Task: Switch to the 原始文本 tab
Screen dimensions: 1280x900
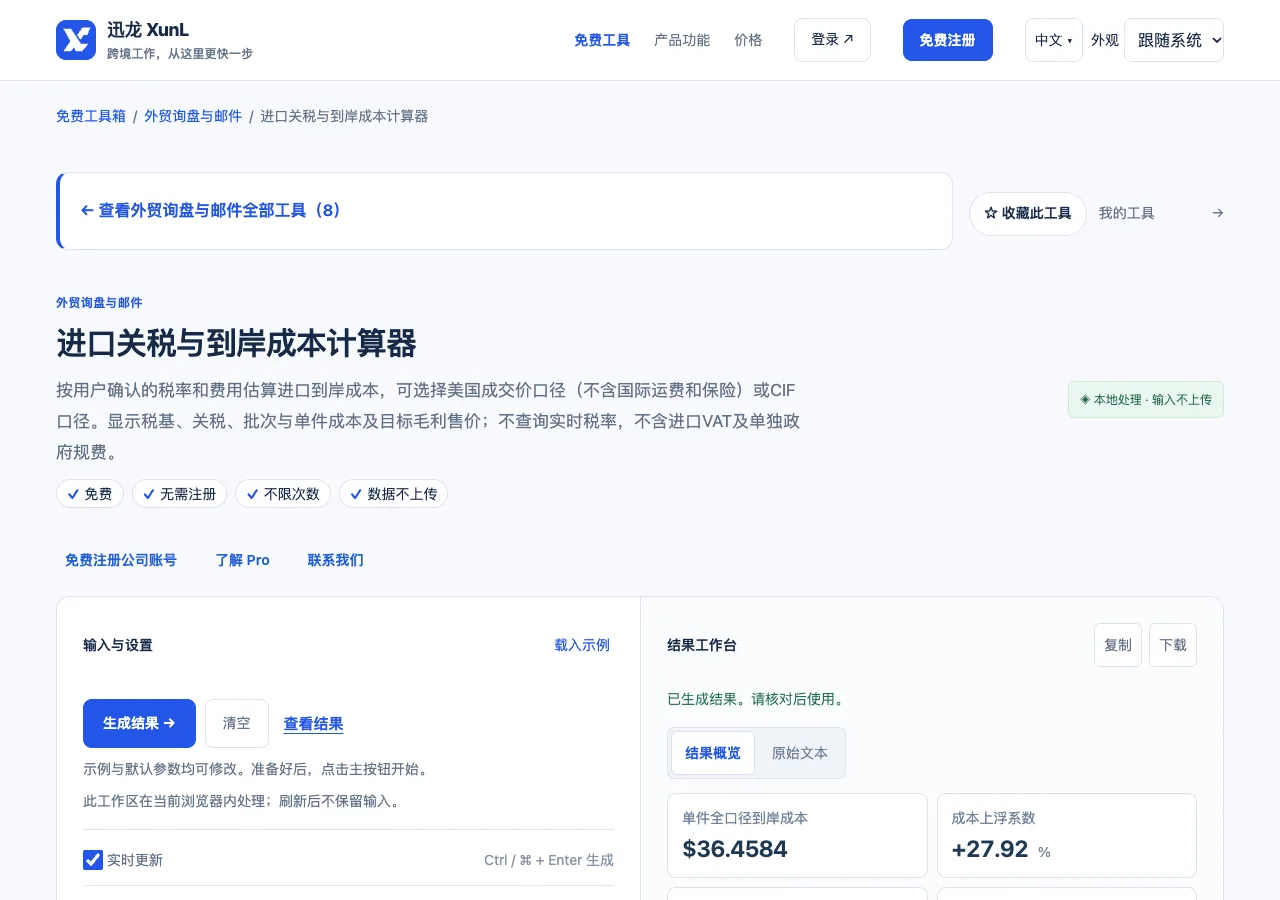Action: 800,753
